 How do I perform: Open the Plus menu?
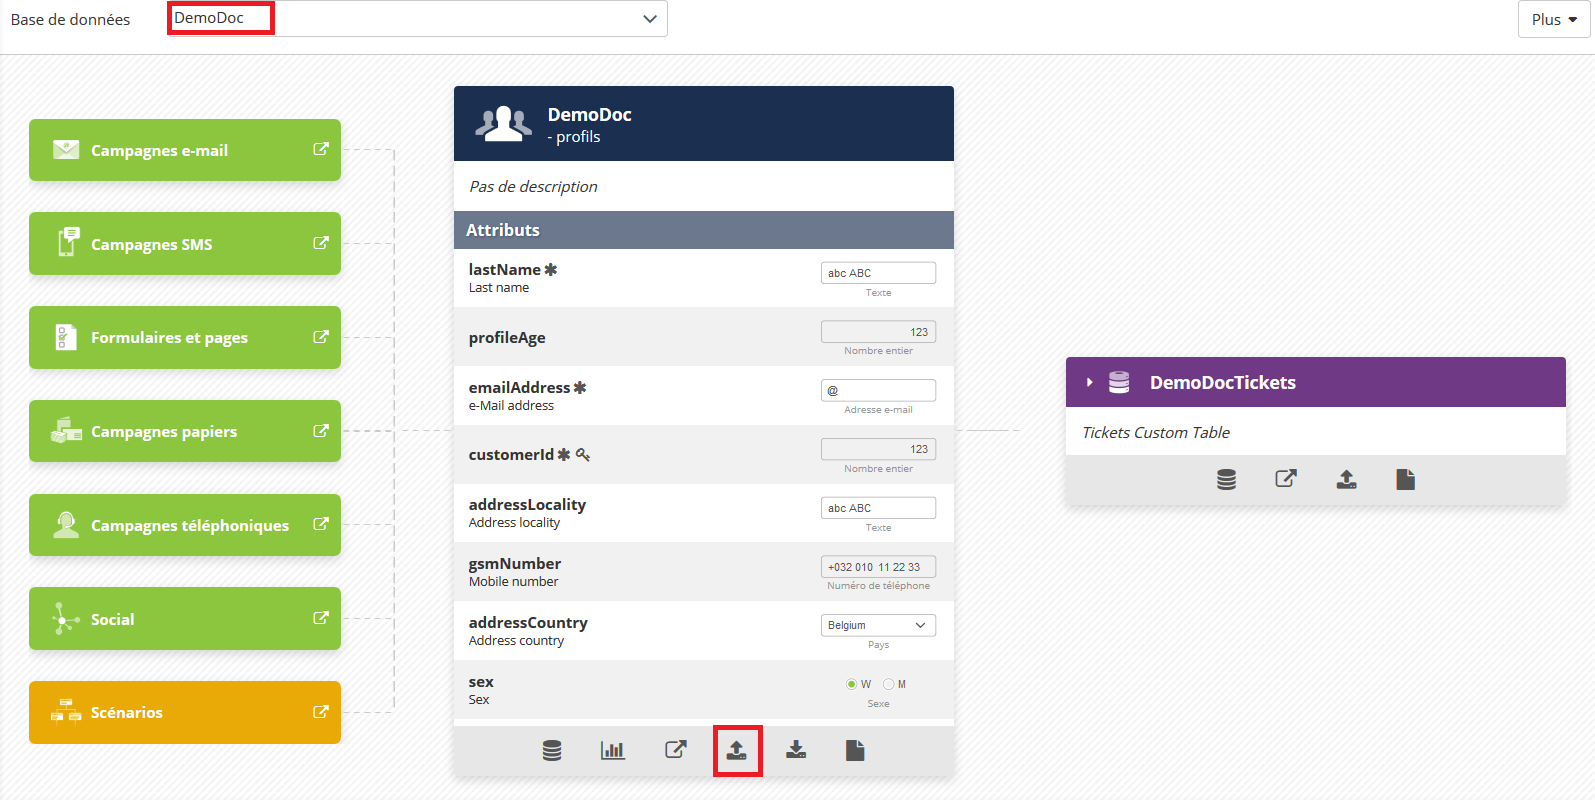point(1553,20)
